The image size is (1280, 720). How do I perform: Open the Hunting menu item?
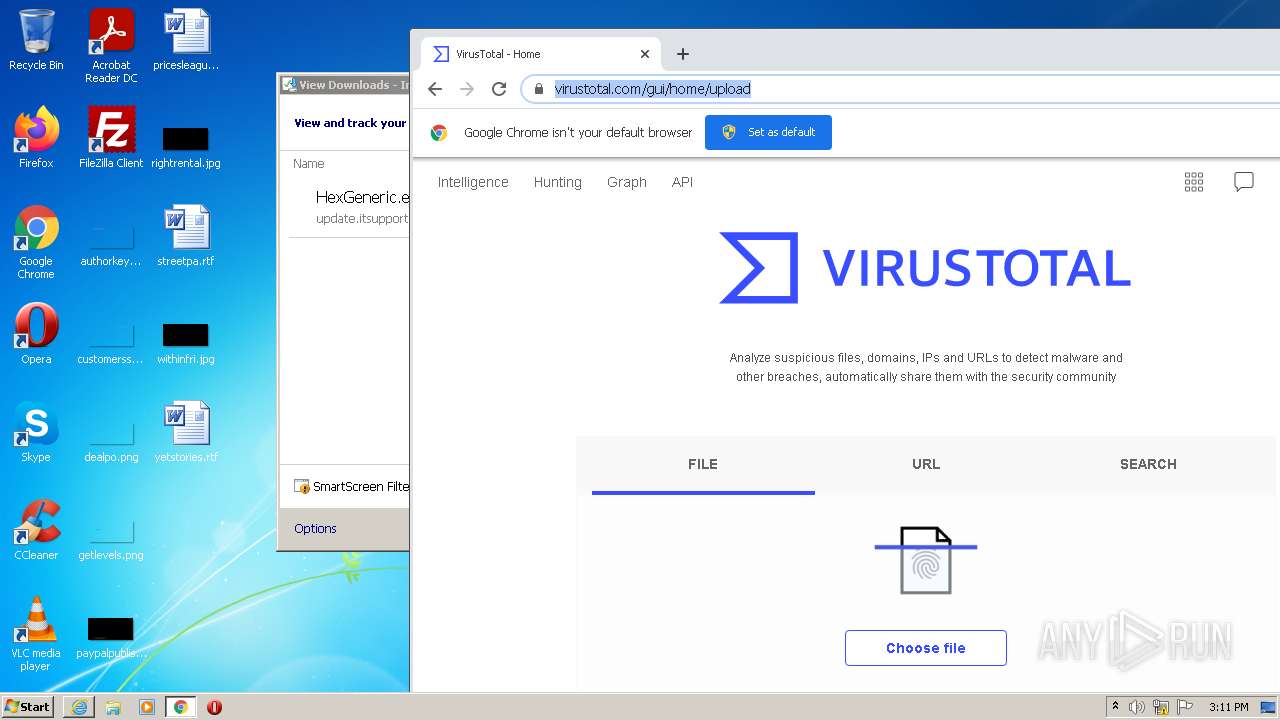click(557, 182)
